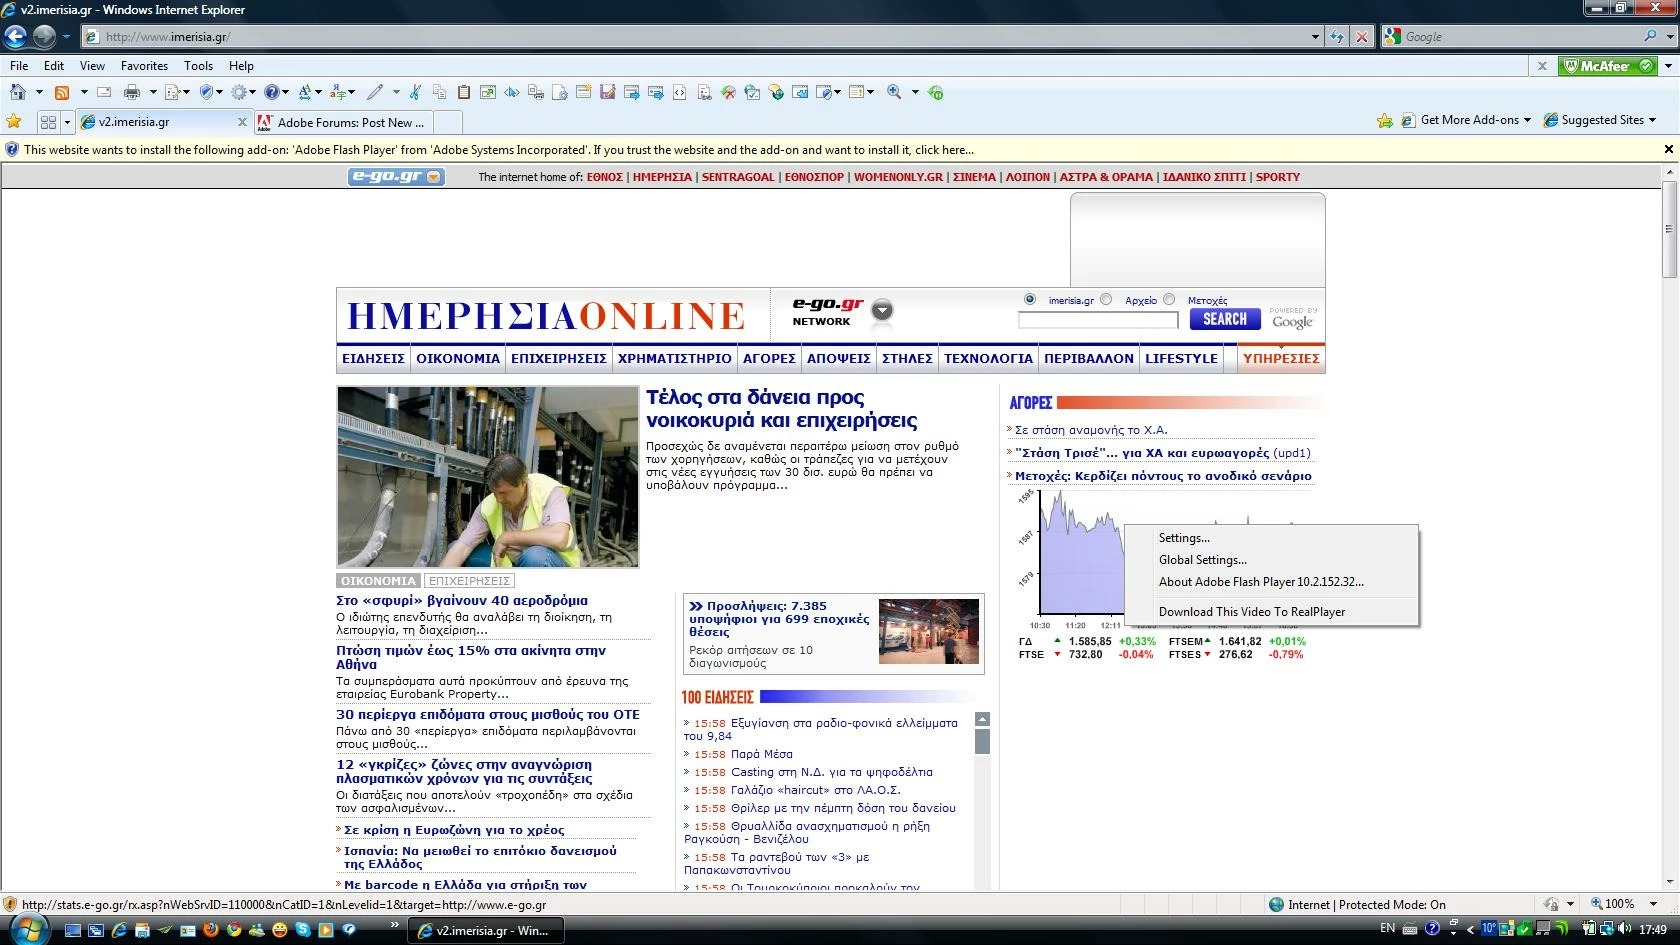
Task: Open the recent pages dropdown arrow
Action: (x=66, y=37)
